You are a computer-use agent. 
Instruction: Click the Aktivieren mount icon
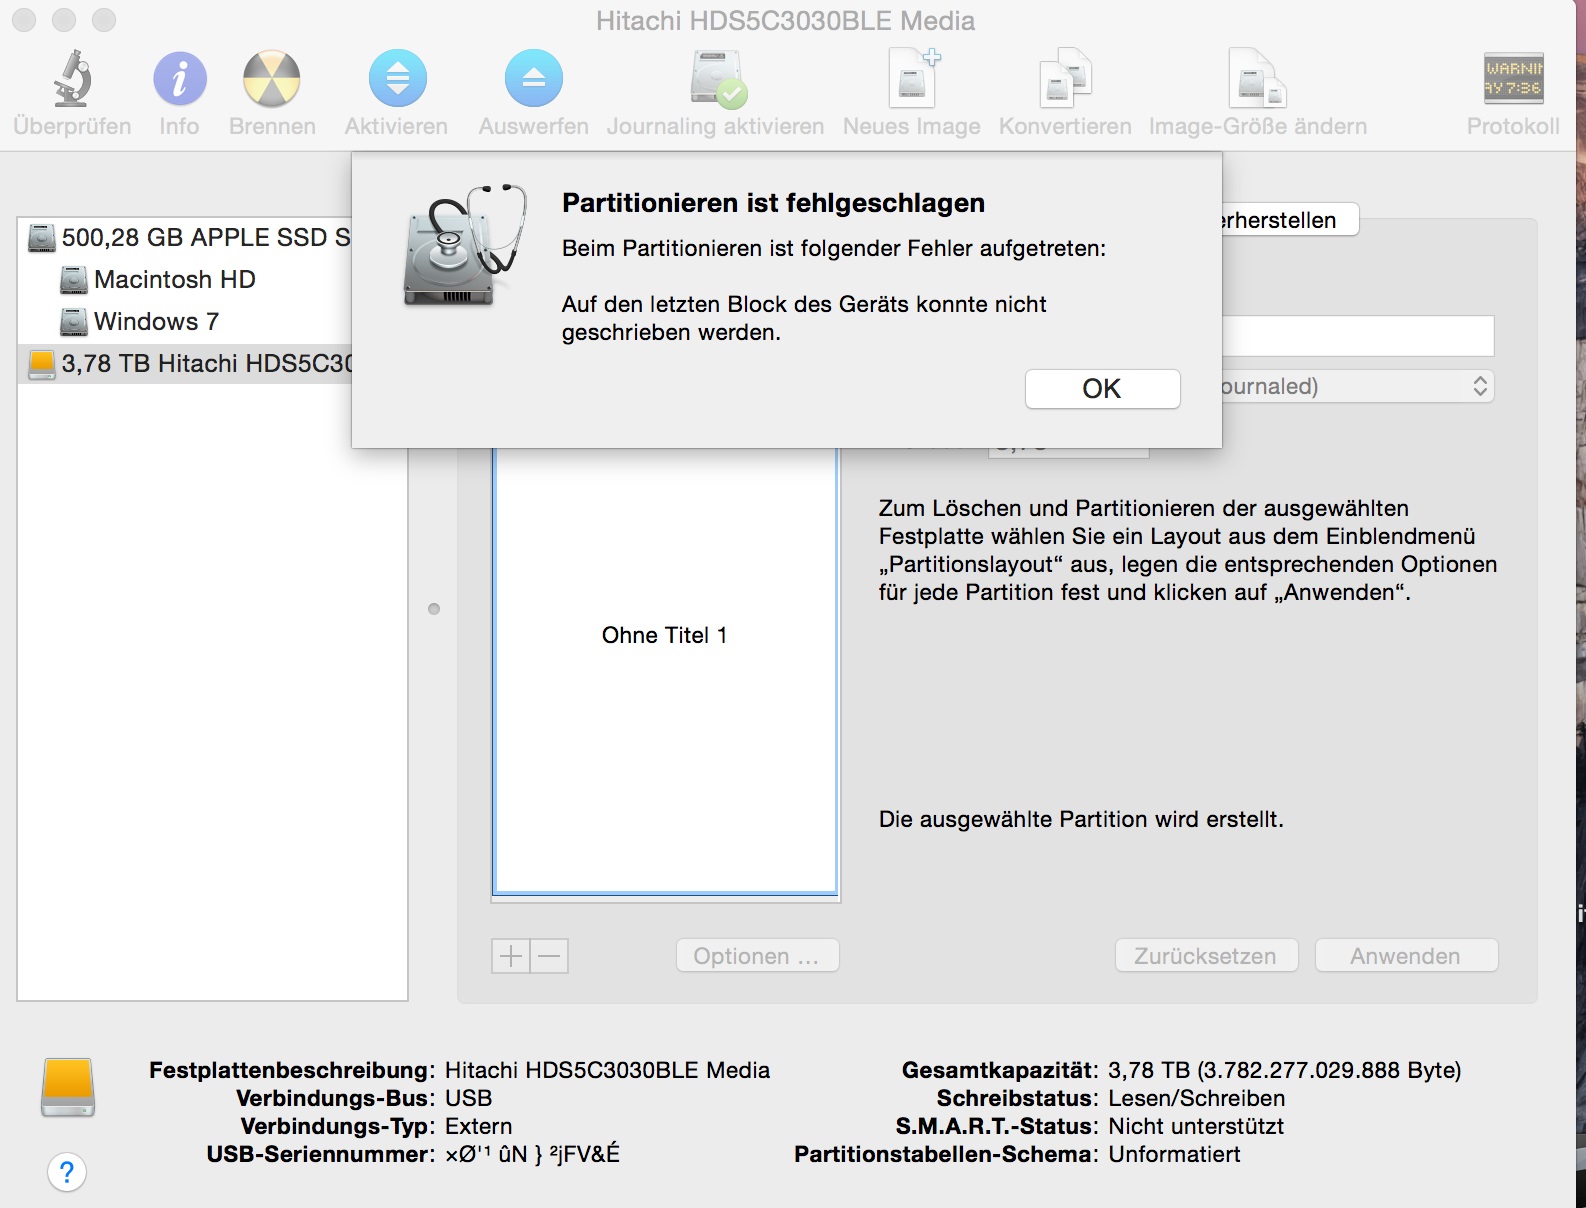tap(397, 79)
